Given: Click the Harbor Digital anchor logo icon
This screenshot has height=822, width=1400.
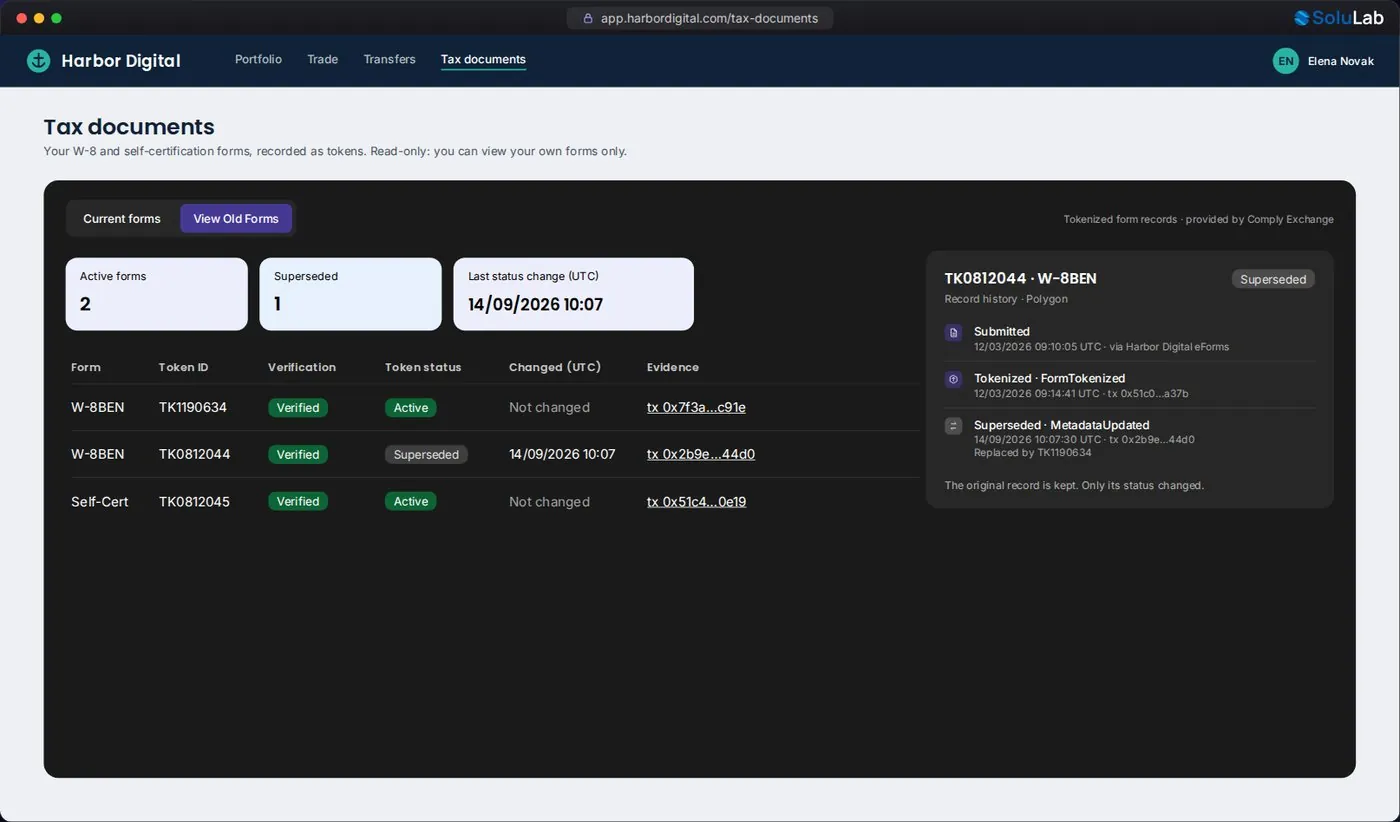Looking at the screenshot, I should click(x=38, y=61).
